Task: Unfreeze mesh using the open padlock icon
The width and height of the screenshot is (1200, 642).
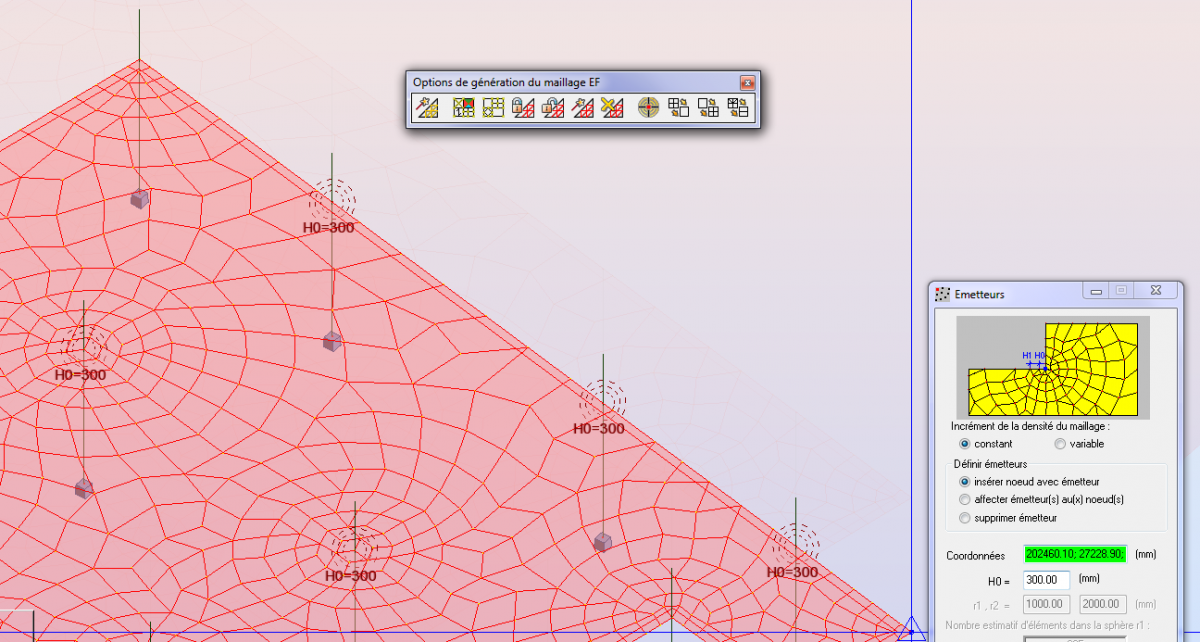Action: coord(553,107)
